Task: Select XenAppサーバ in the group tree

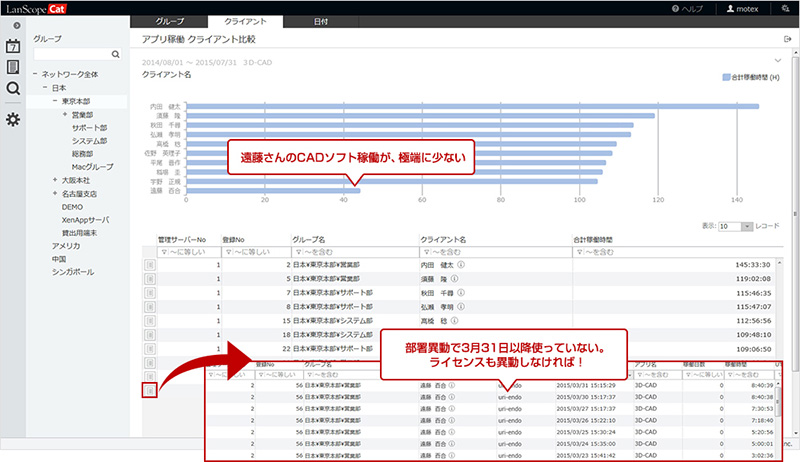Action: [85, 220]
